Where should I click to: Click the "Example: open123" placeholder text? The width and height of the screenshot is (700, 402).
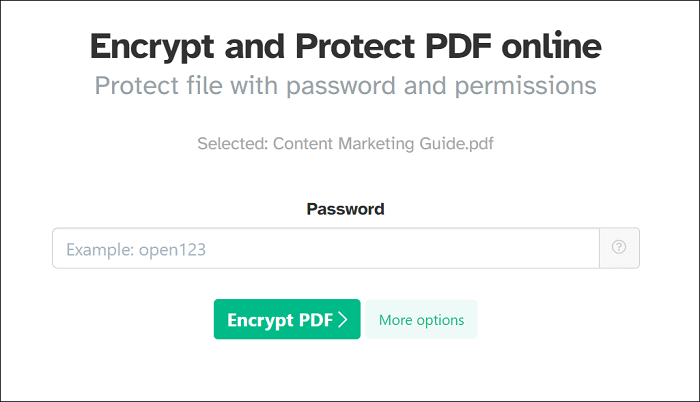click(x=136, y=249)
